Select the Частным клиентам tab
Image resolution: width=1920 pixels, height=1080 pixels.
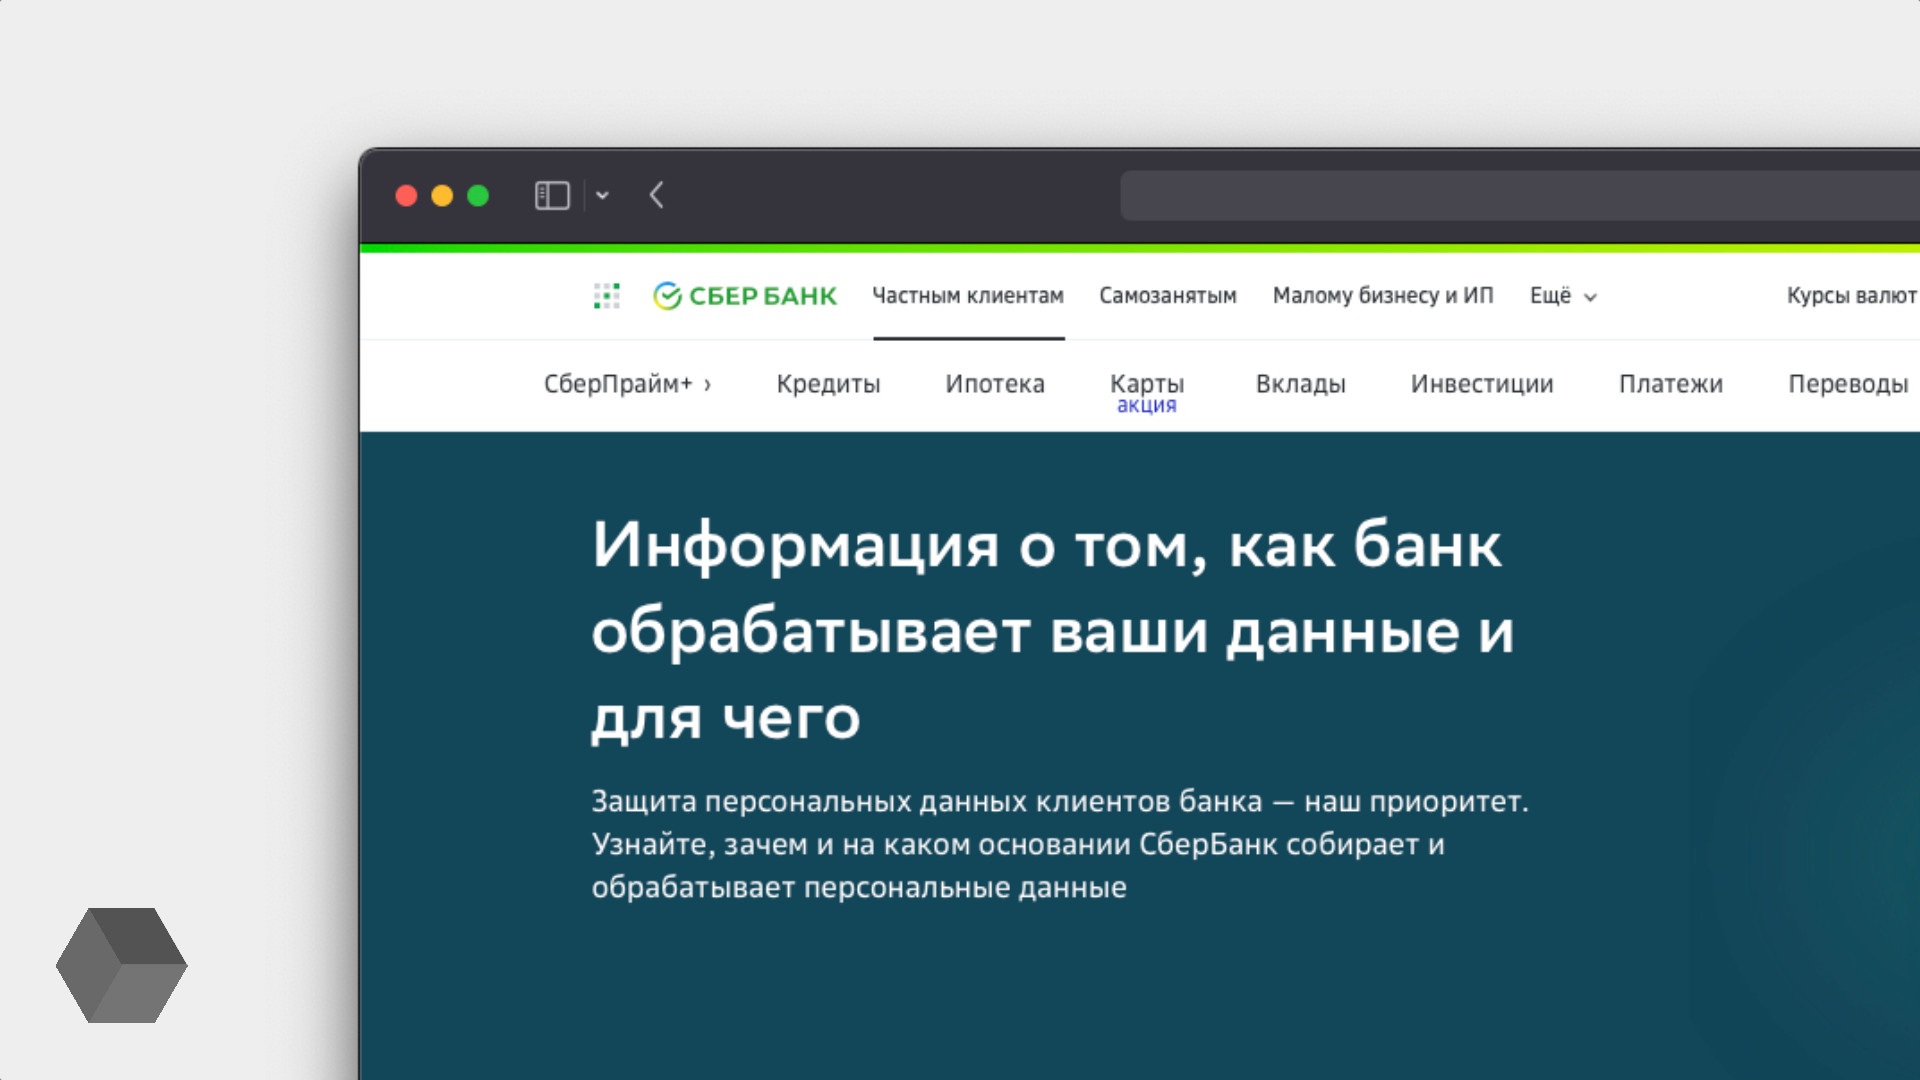pyautogui.click(x=968, y=296)
